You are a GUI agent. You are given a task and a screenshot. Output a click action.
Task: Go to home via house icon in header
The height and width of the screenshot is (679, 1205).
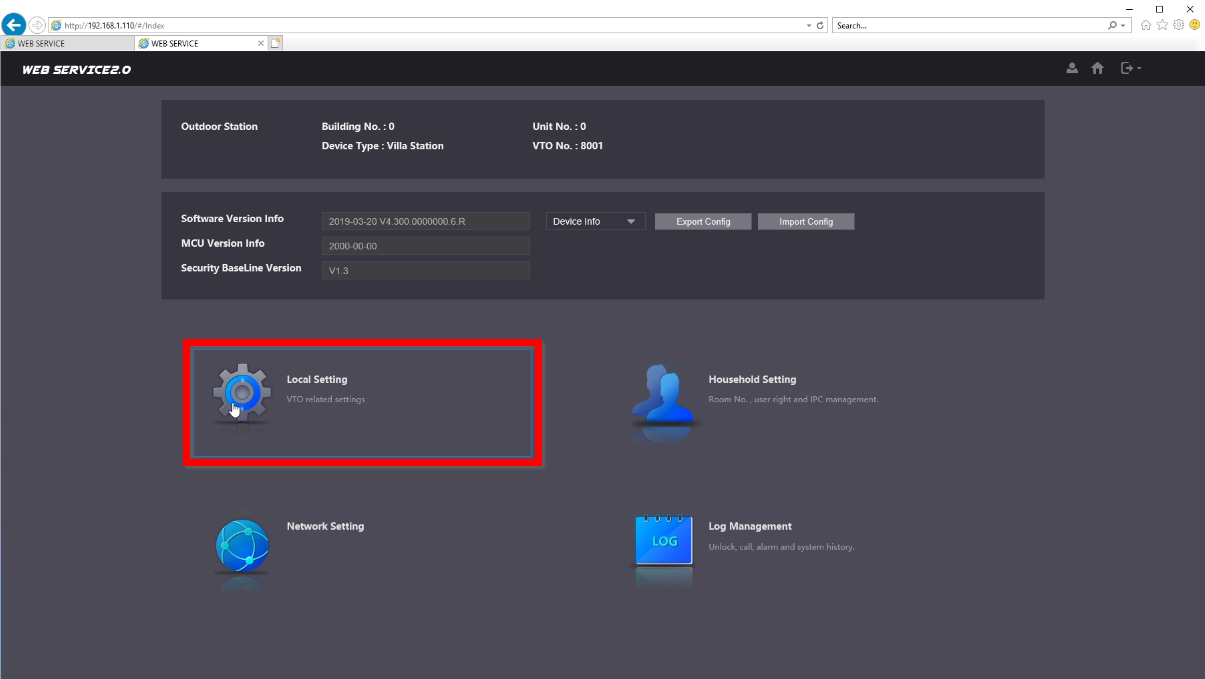tap(1097, 68)
